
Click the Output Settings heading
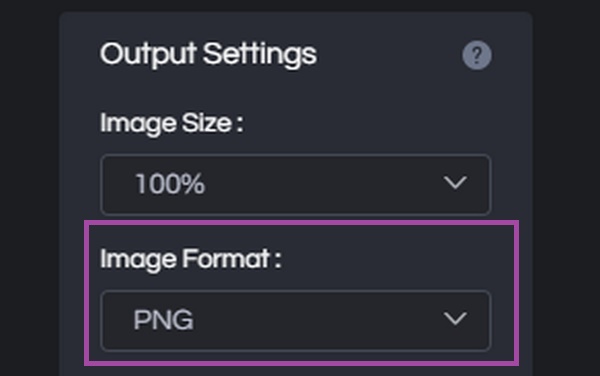[208, 55]
